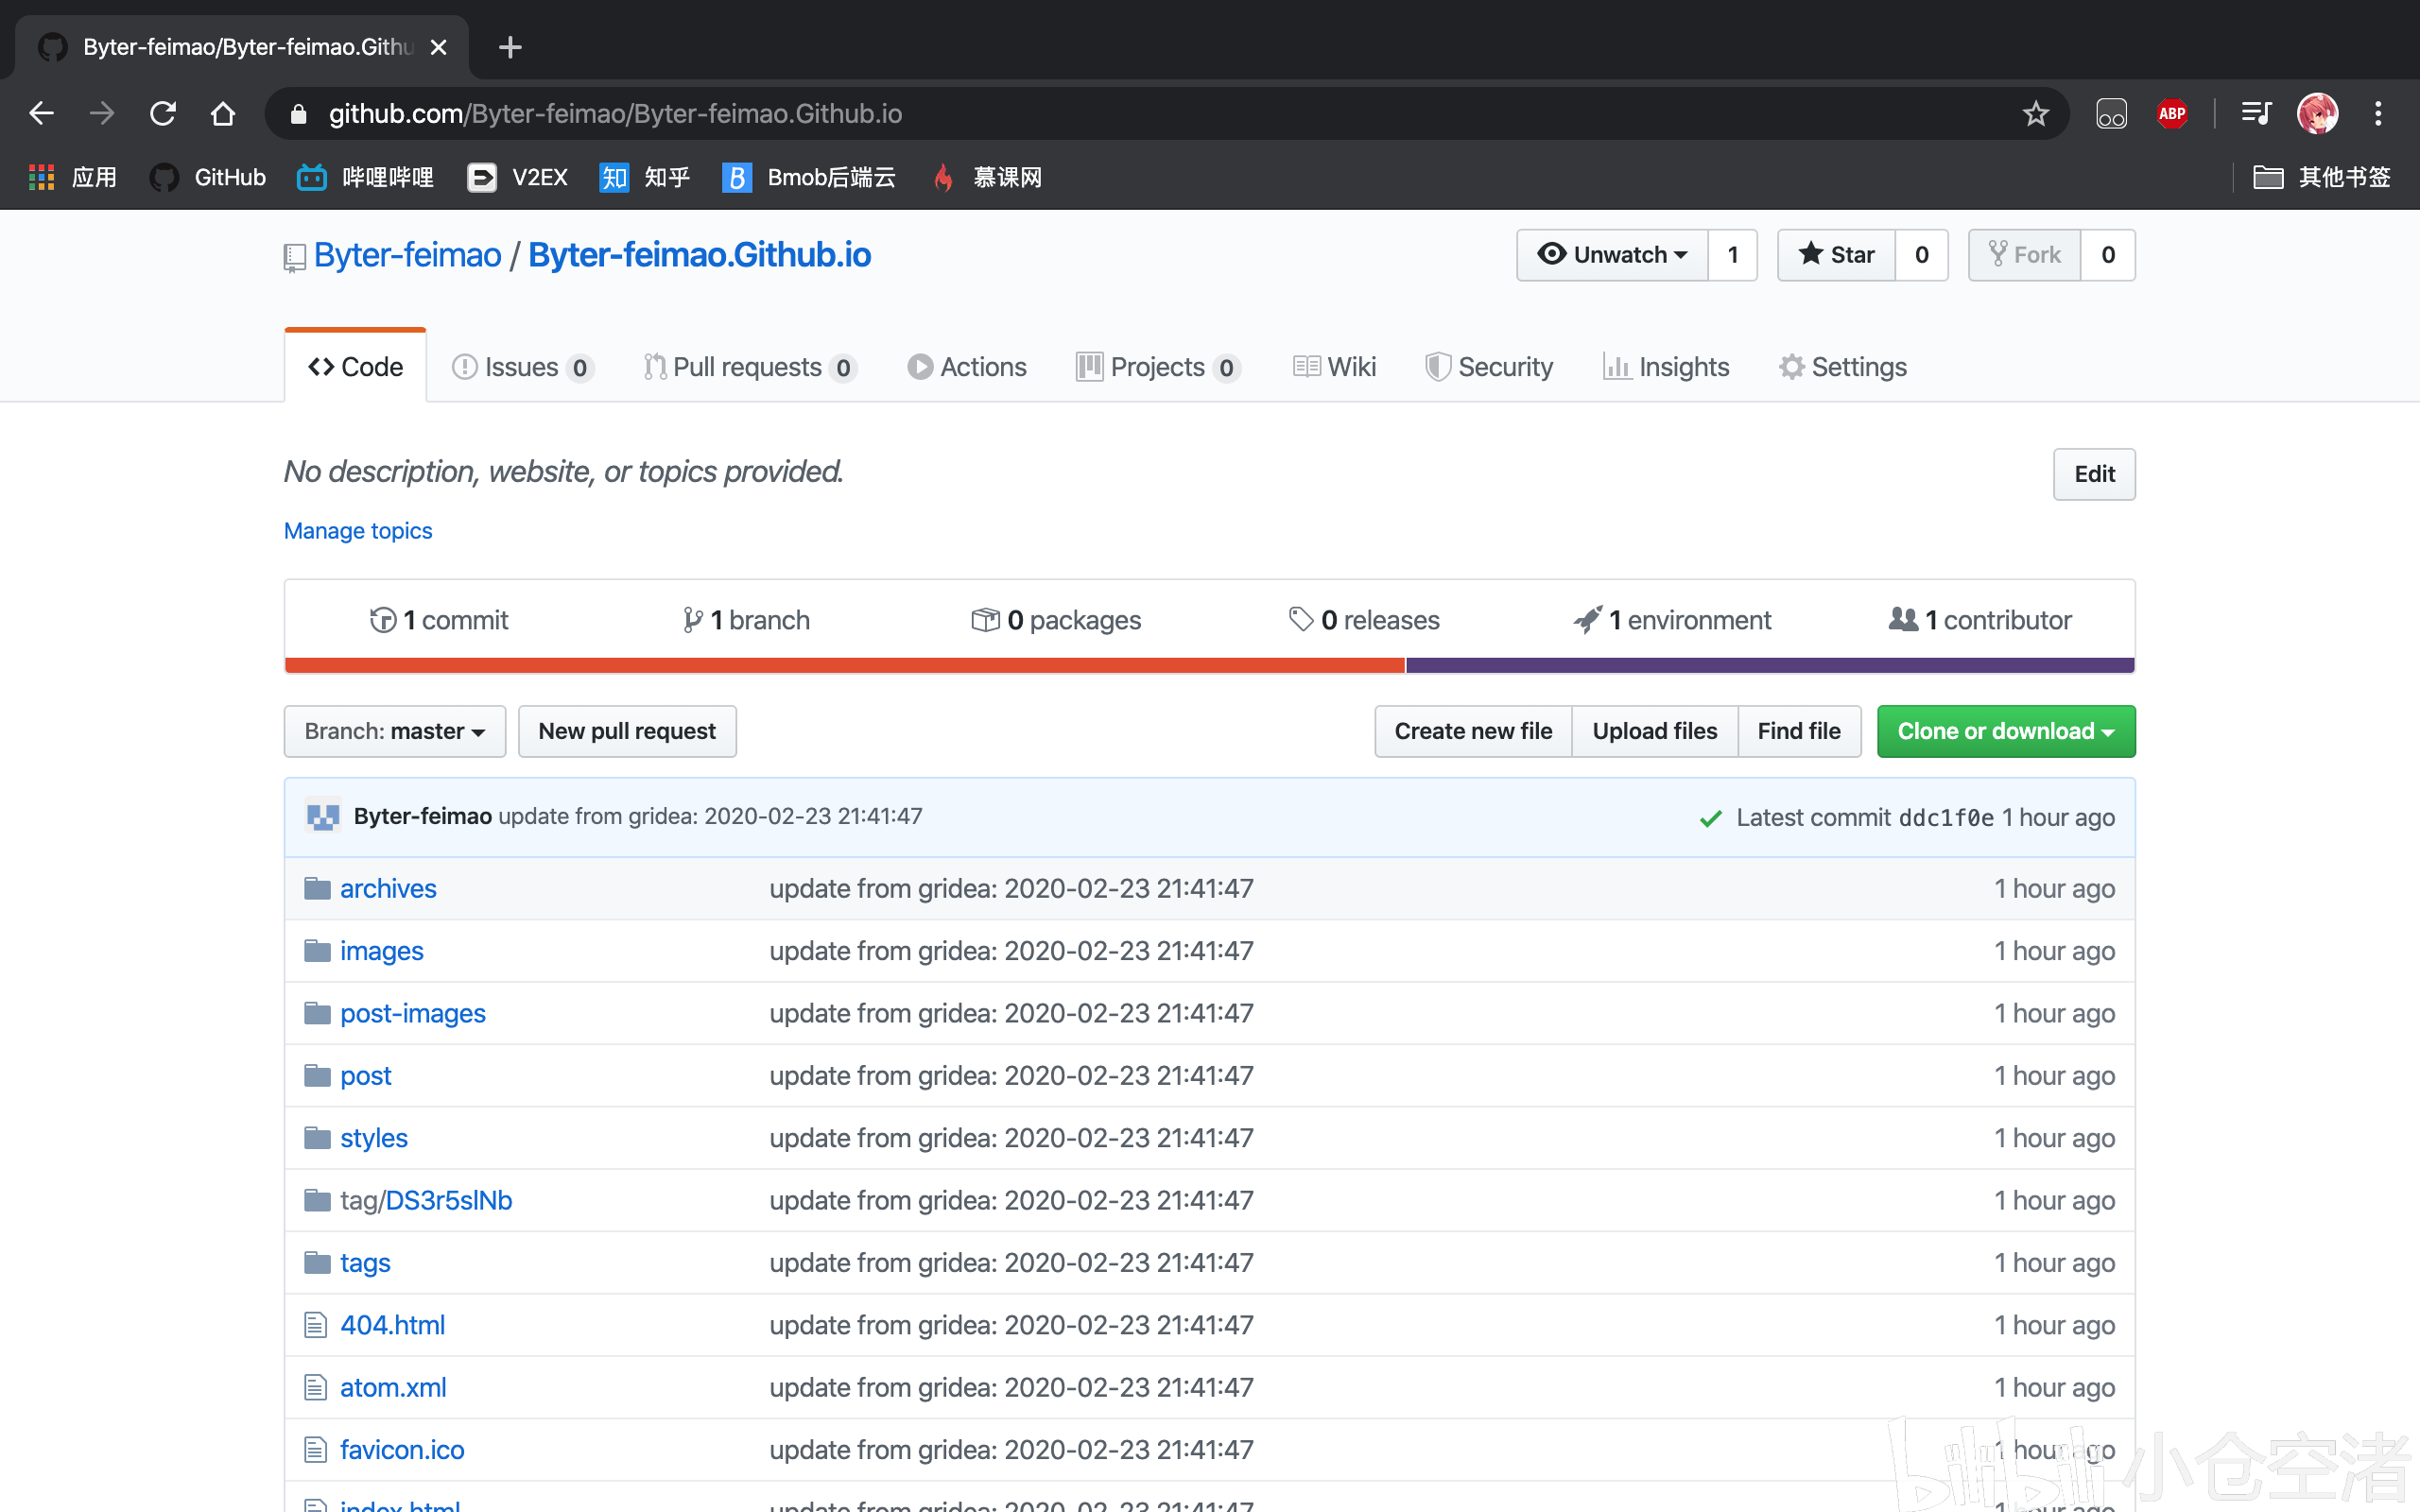Screen dimensions: 2420x1512
Task: View the 1 commit history
Action: [439, 620]
